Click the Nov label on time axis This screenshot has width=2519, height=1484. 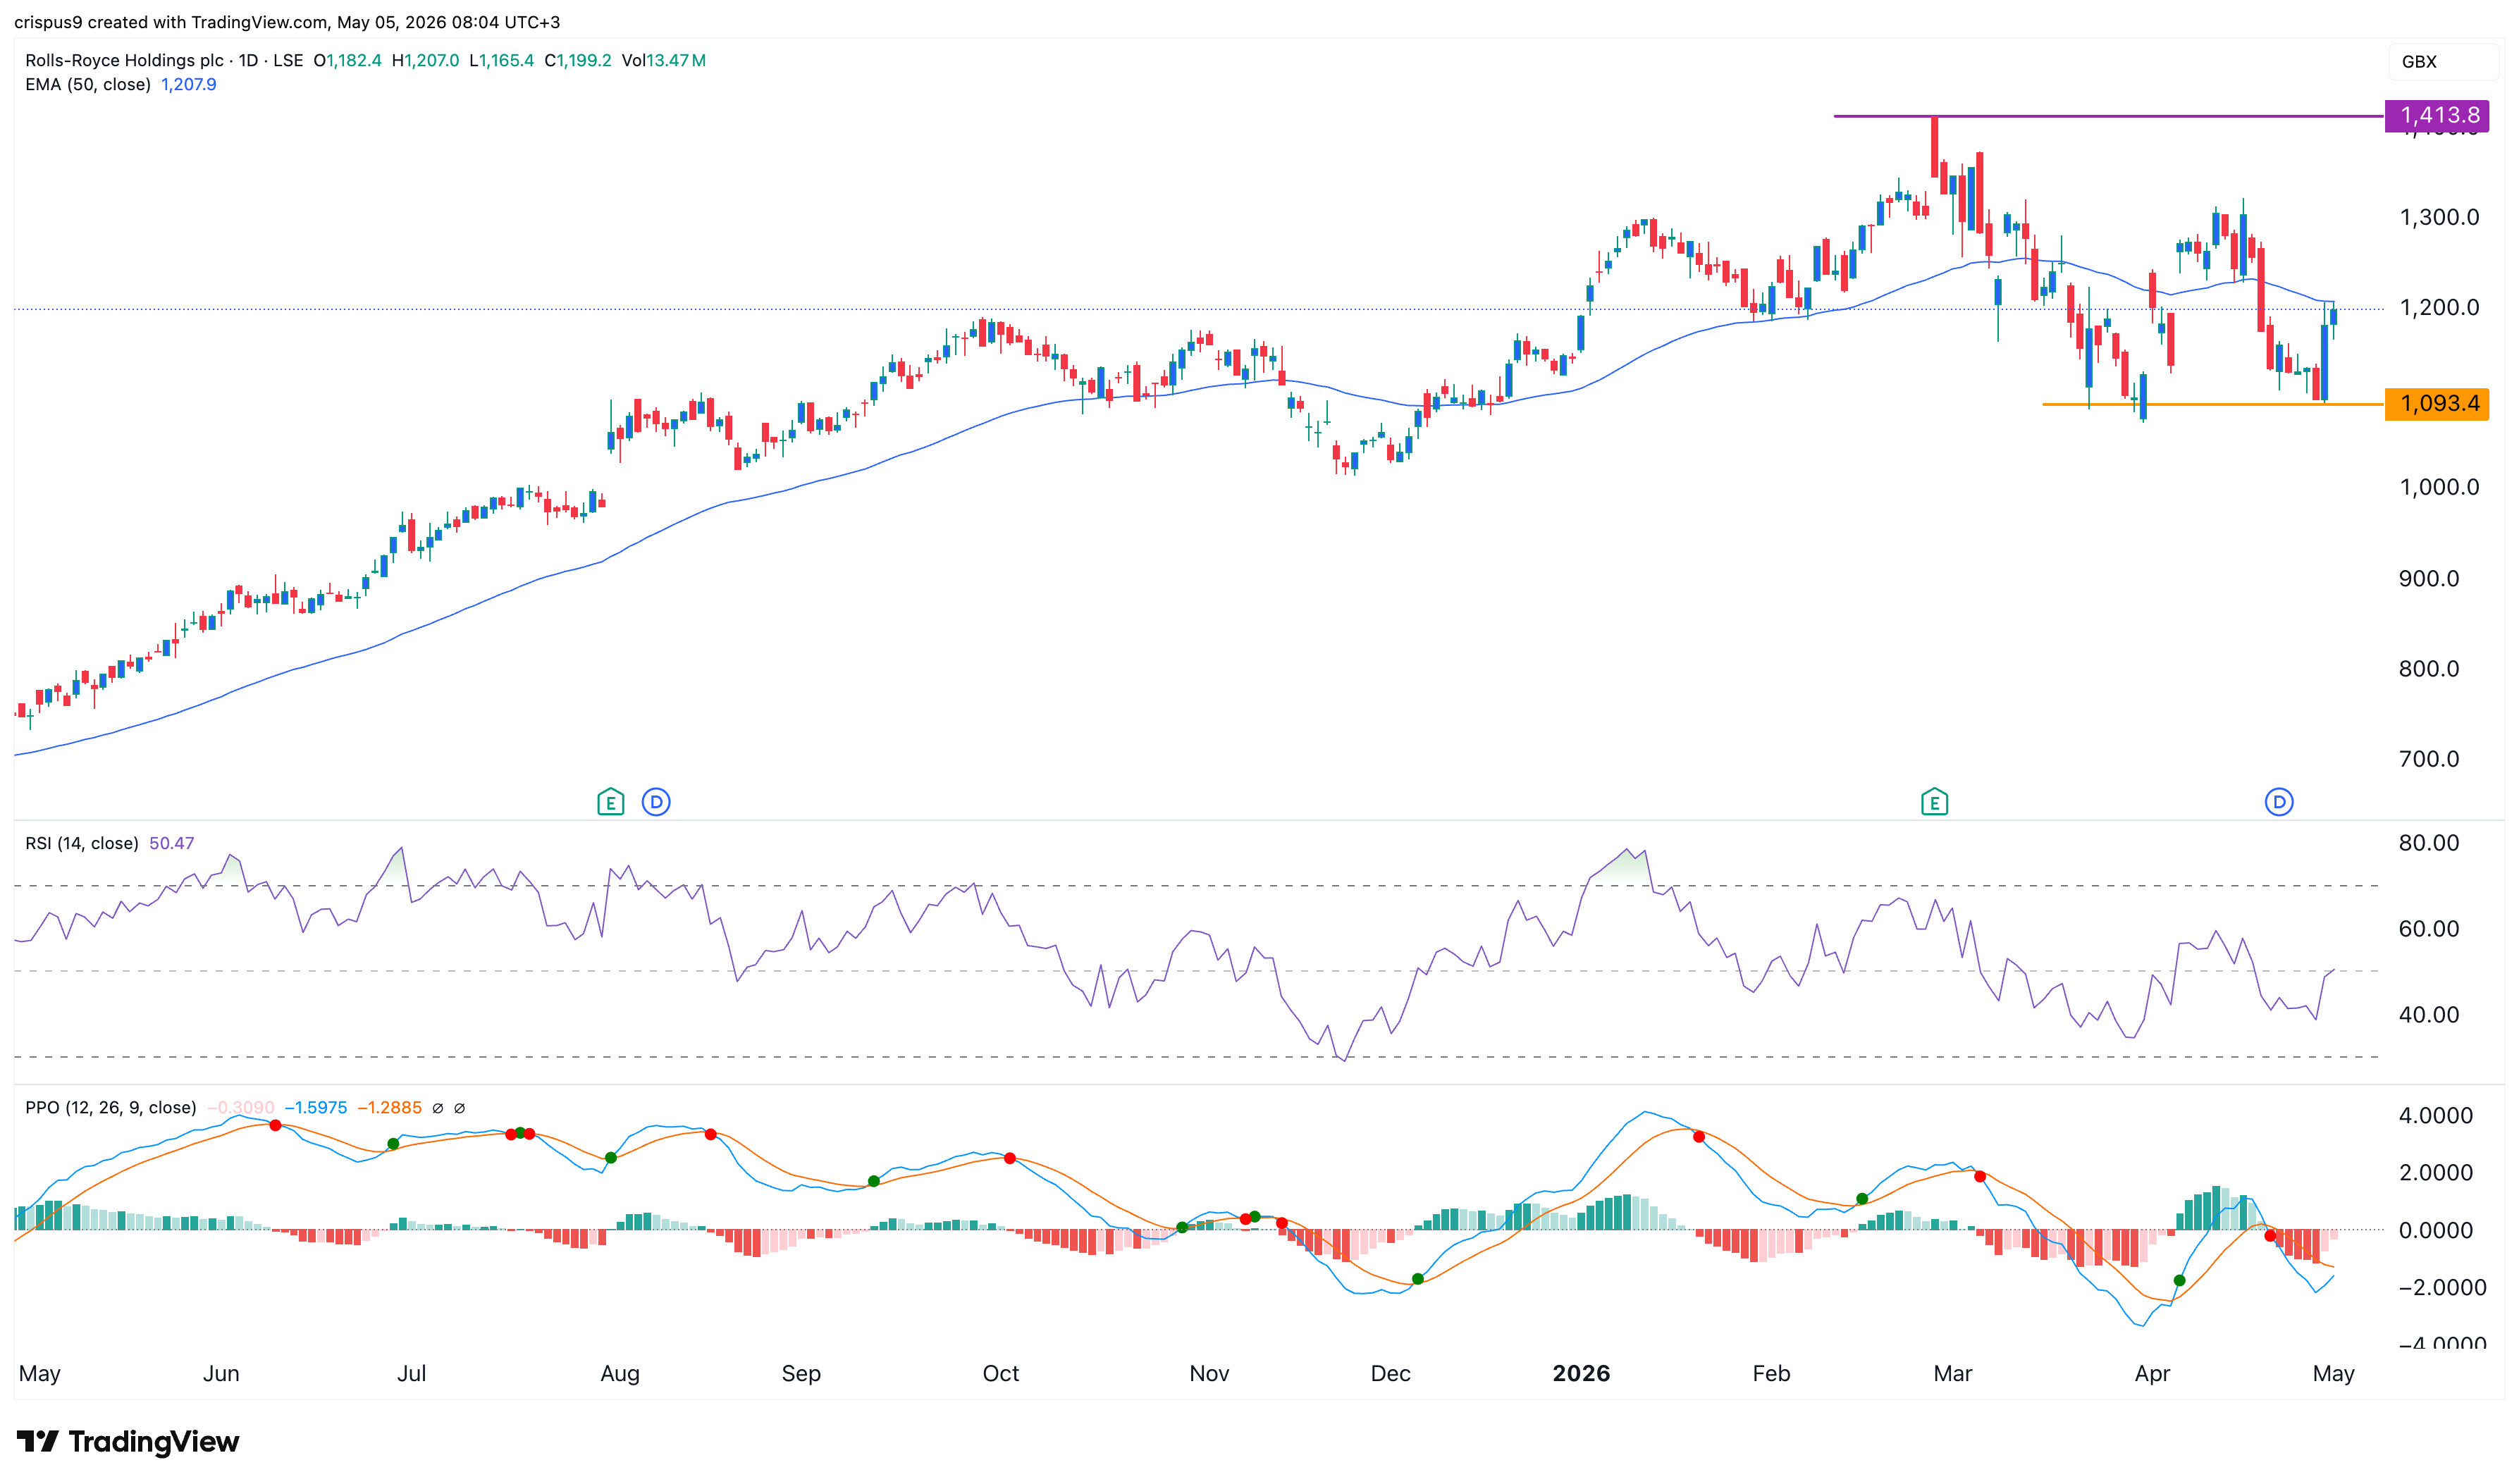pos(1209,1374)
